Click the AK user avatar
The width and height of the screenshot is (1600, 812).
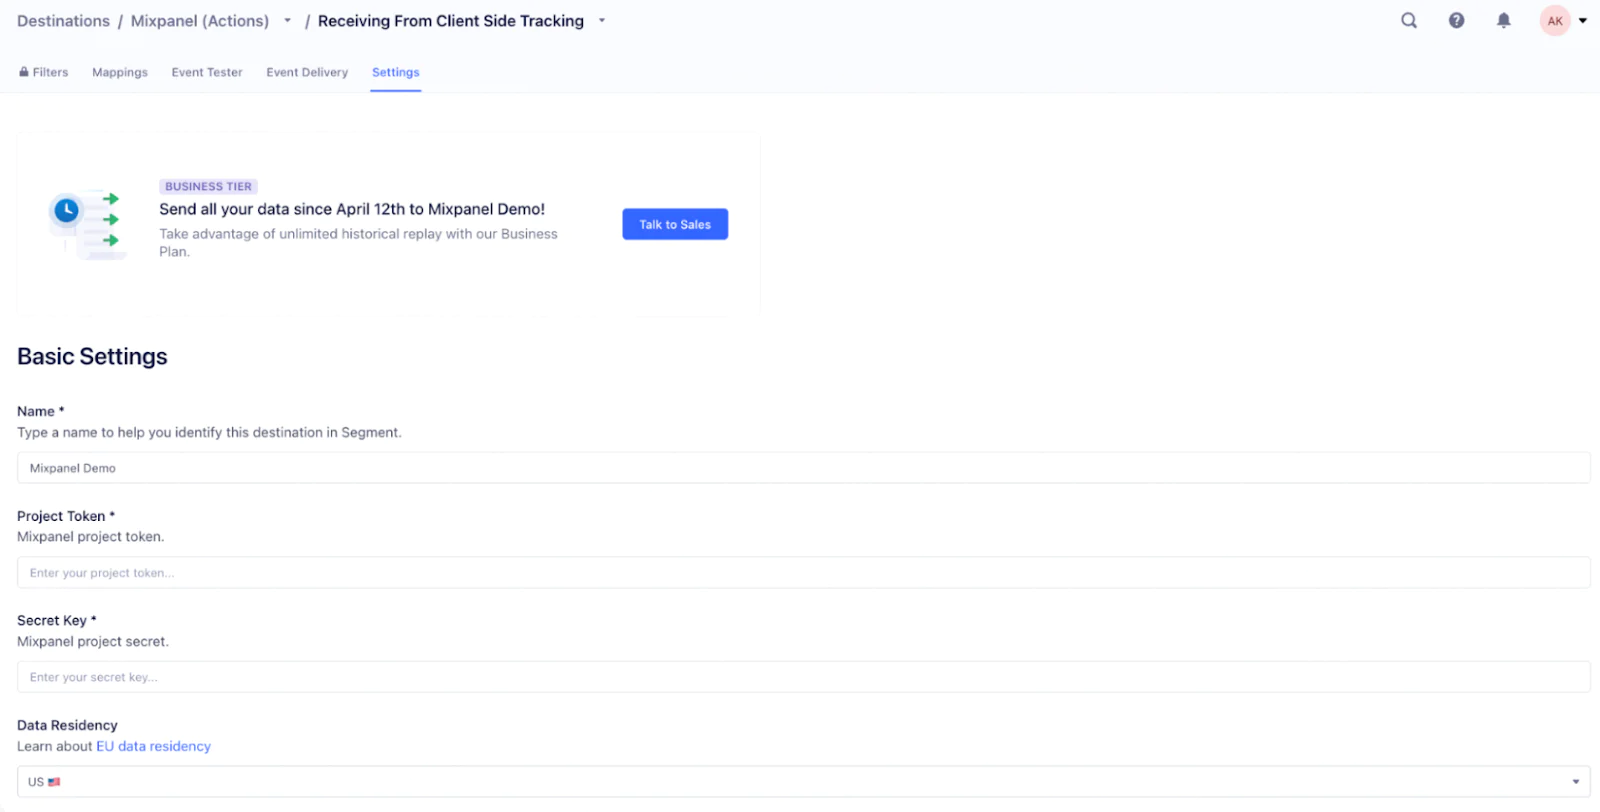pos(1554,21)
